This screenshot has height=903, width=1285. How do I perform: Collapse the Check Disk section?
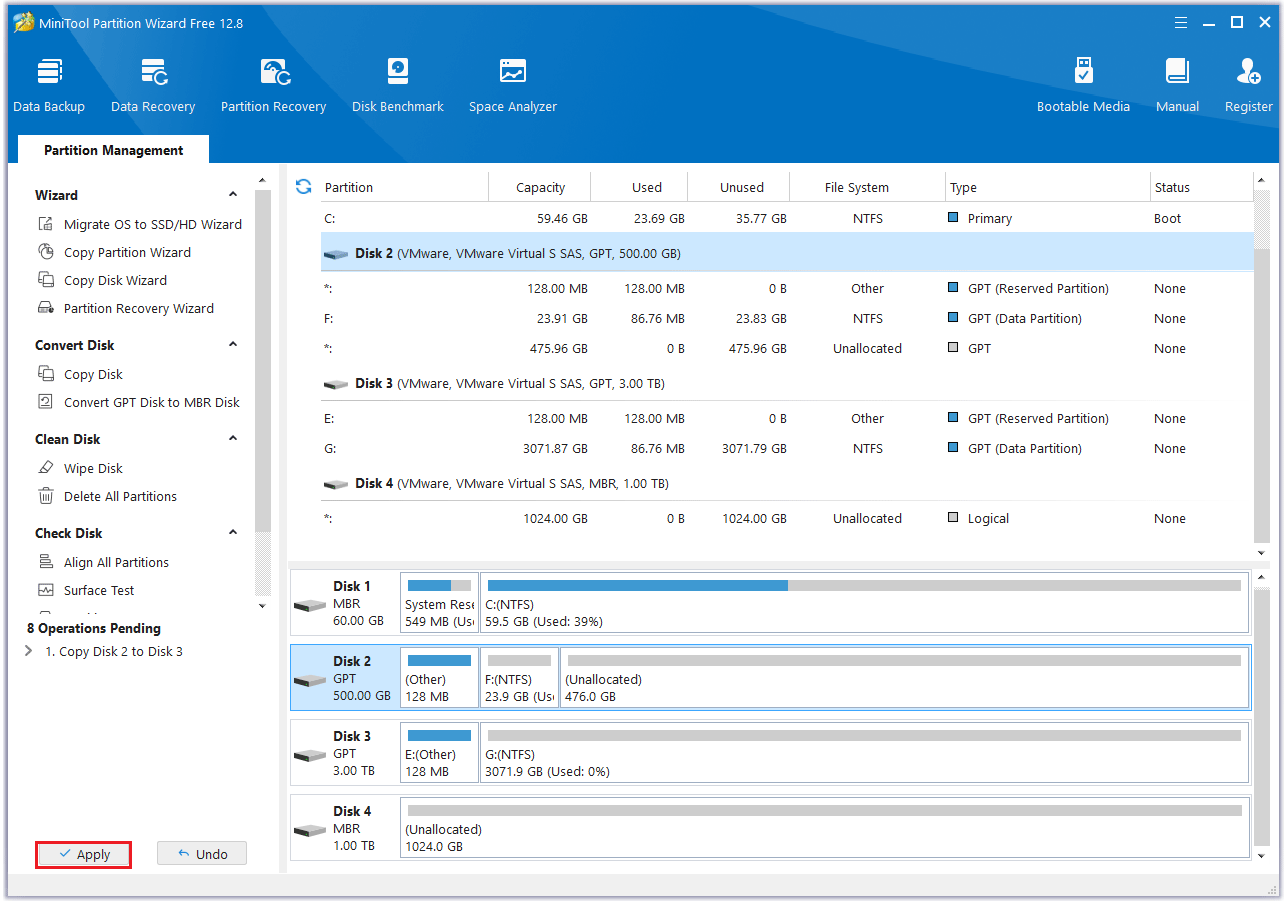click(x=233, y=533)
